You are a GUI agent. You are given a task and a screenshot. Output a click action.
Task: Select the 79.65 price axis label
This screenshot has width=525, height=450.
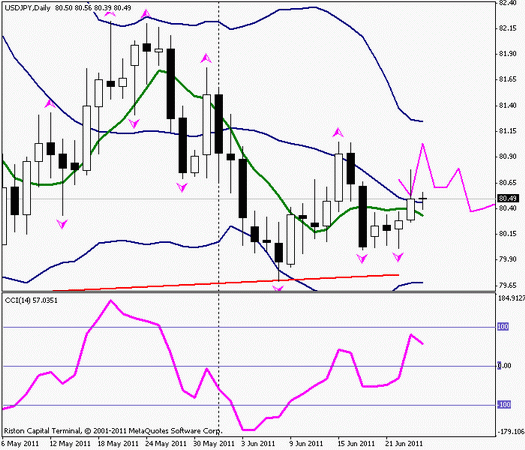(x=508, y=285)
